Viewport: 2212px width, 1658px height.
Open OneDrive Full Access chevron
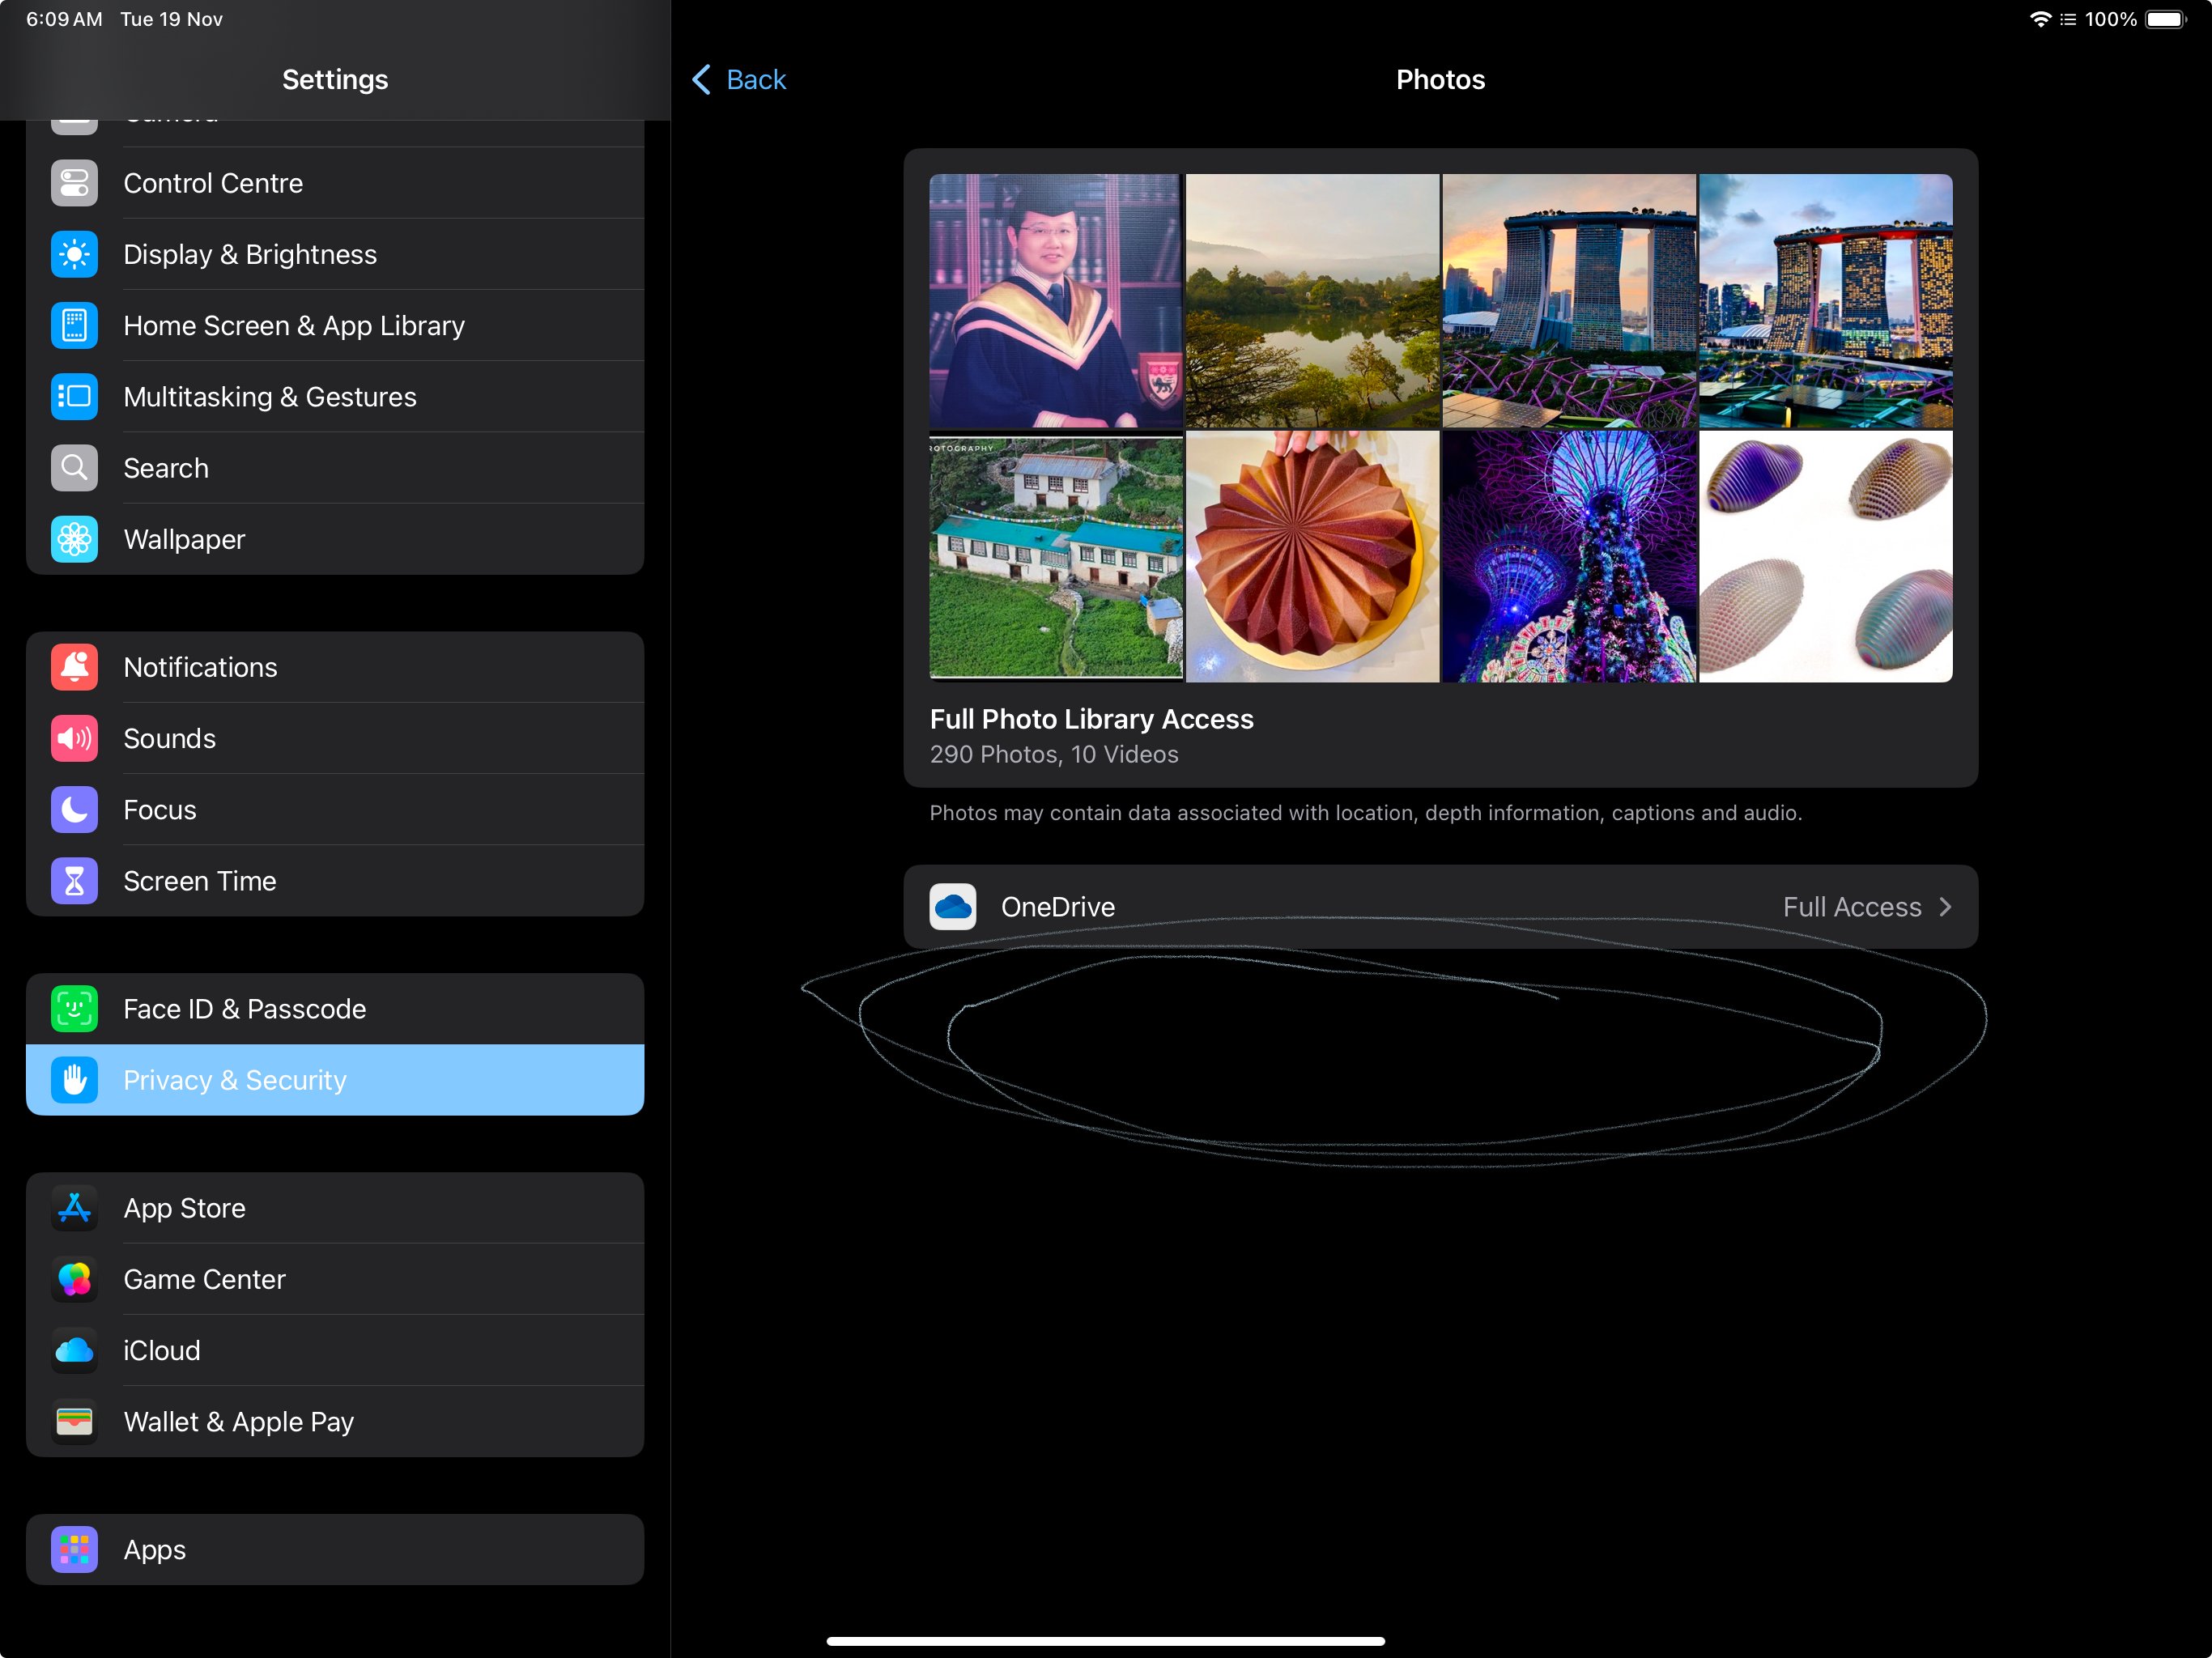point(1945,907)
